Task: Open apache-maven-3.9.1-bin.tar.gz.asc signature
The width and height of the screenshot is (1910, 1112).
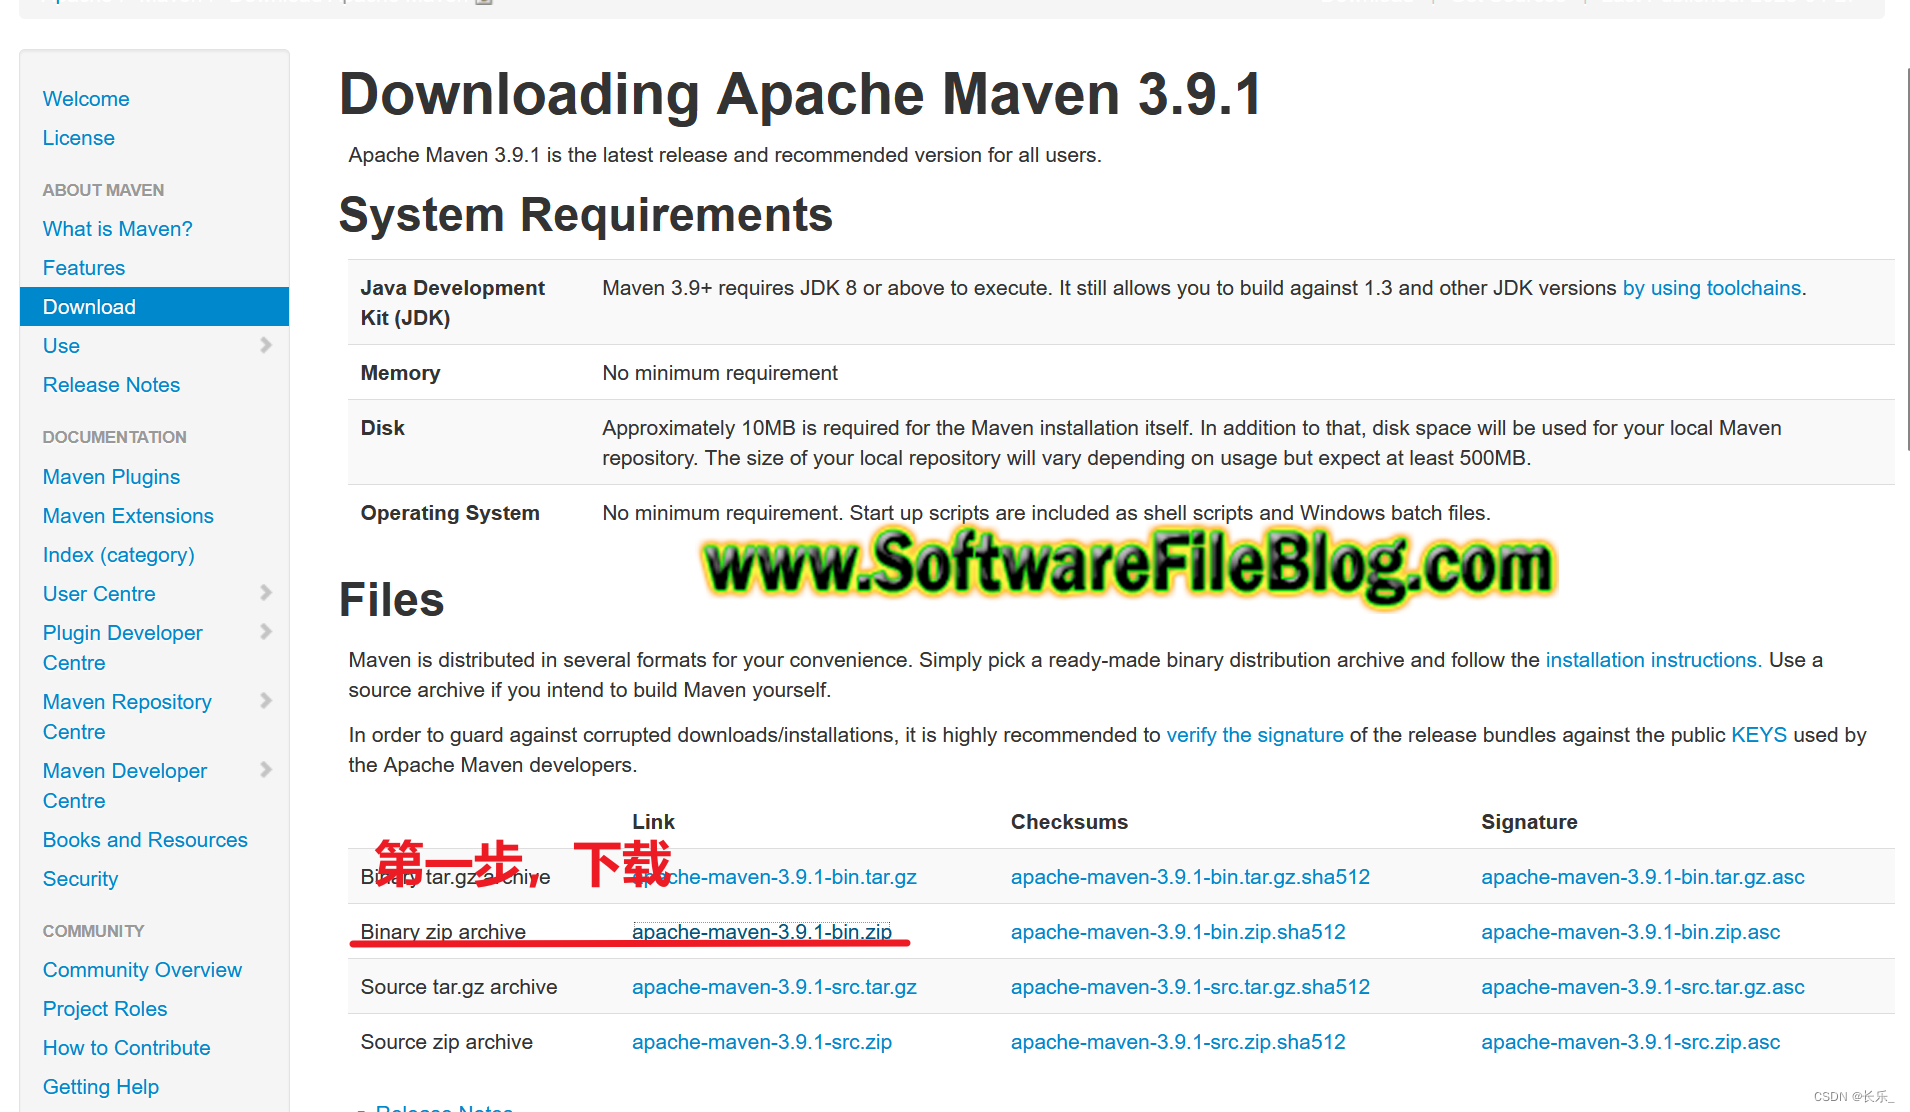Action: click(1643, 877)
